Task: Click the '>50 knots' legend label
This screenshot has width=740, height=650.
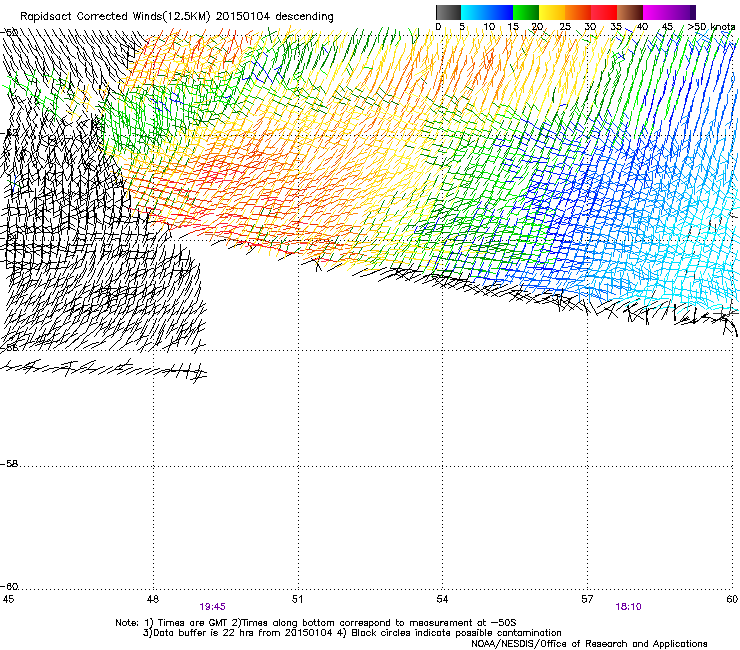Action: click(711, 27)
